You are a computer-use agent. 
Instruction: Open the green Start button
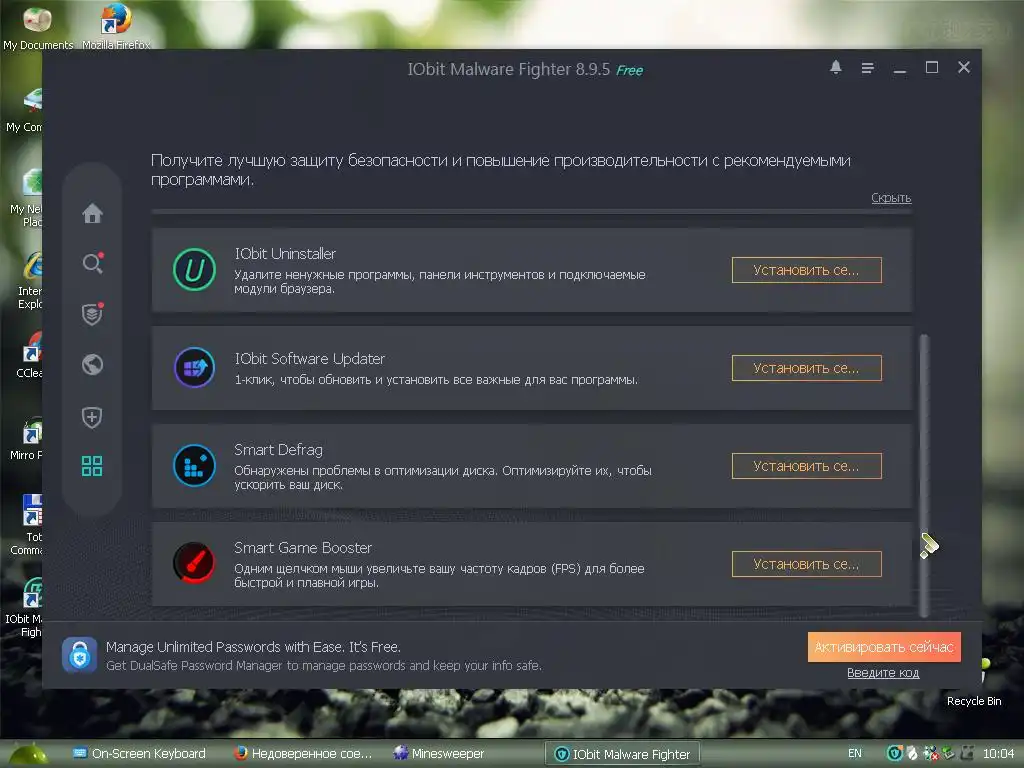29,754
